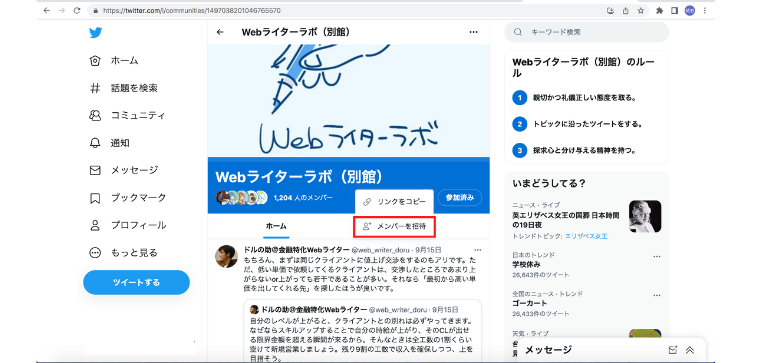This screenshot has height=363, width=768.
Task: Open community header three-dot menu
Action: click(x=473, y=32)
